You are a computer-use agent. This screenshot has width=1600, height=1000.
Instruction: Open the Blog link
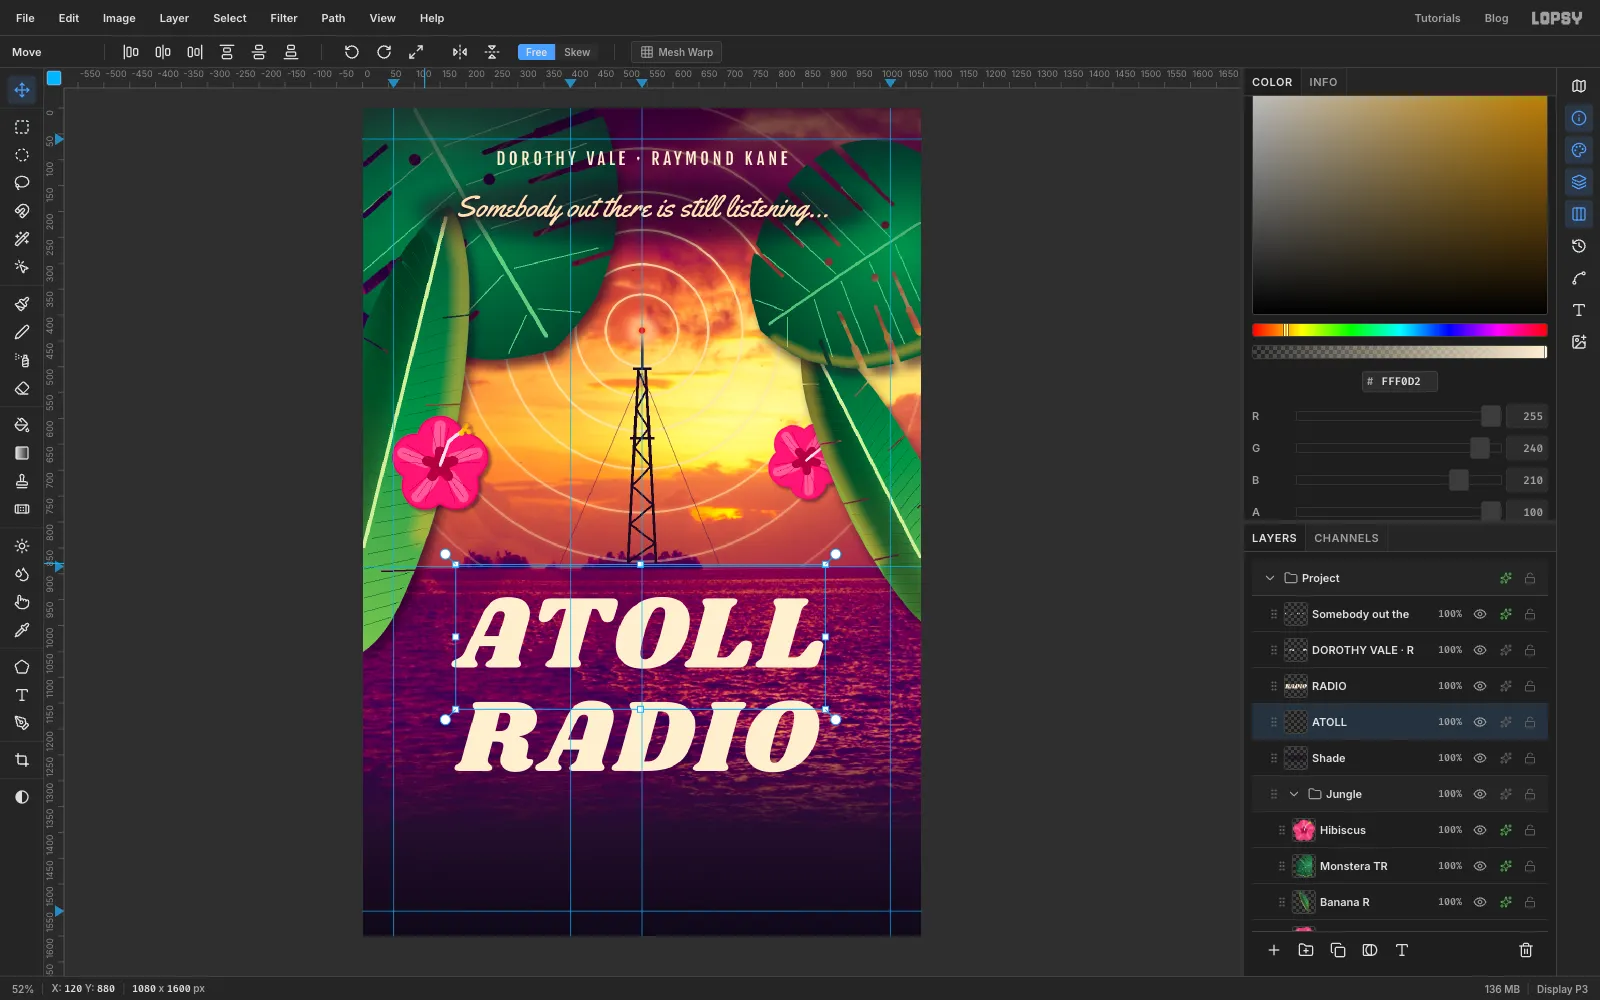click(1496, 18)
